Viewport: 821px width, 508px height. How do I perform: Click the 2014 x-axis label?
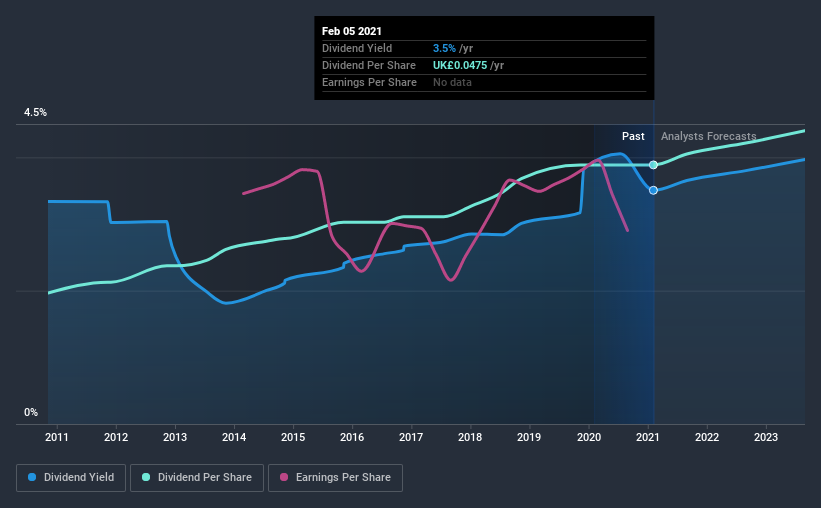click(234, 437)
